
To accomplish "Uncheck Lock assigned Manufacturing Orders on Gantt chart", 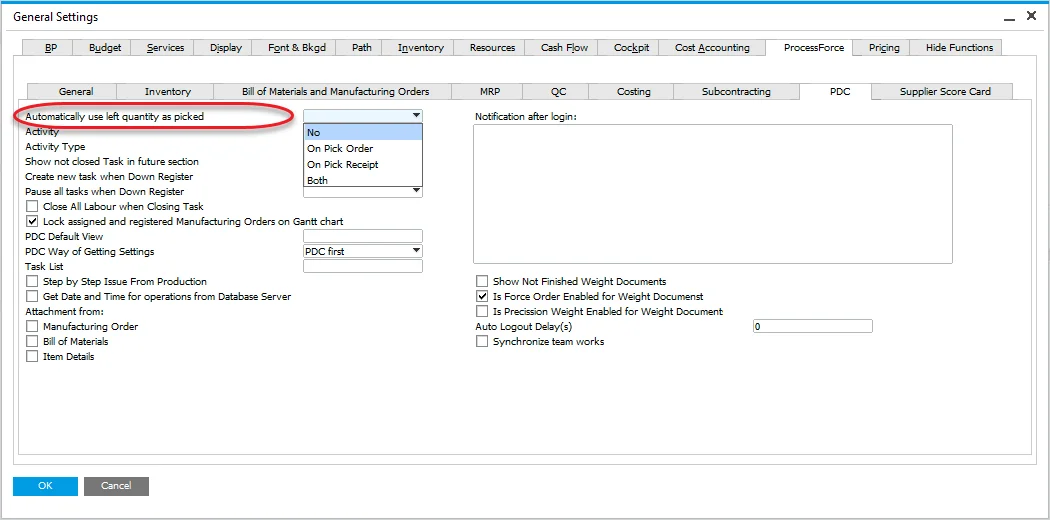I will [33, 221].
